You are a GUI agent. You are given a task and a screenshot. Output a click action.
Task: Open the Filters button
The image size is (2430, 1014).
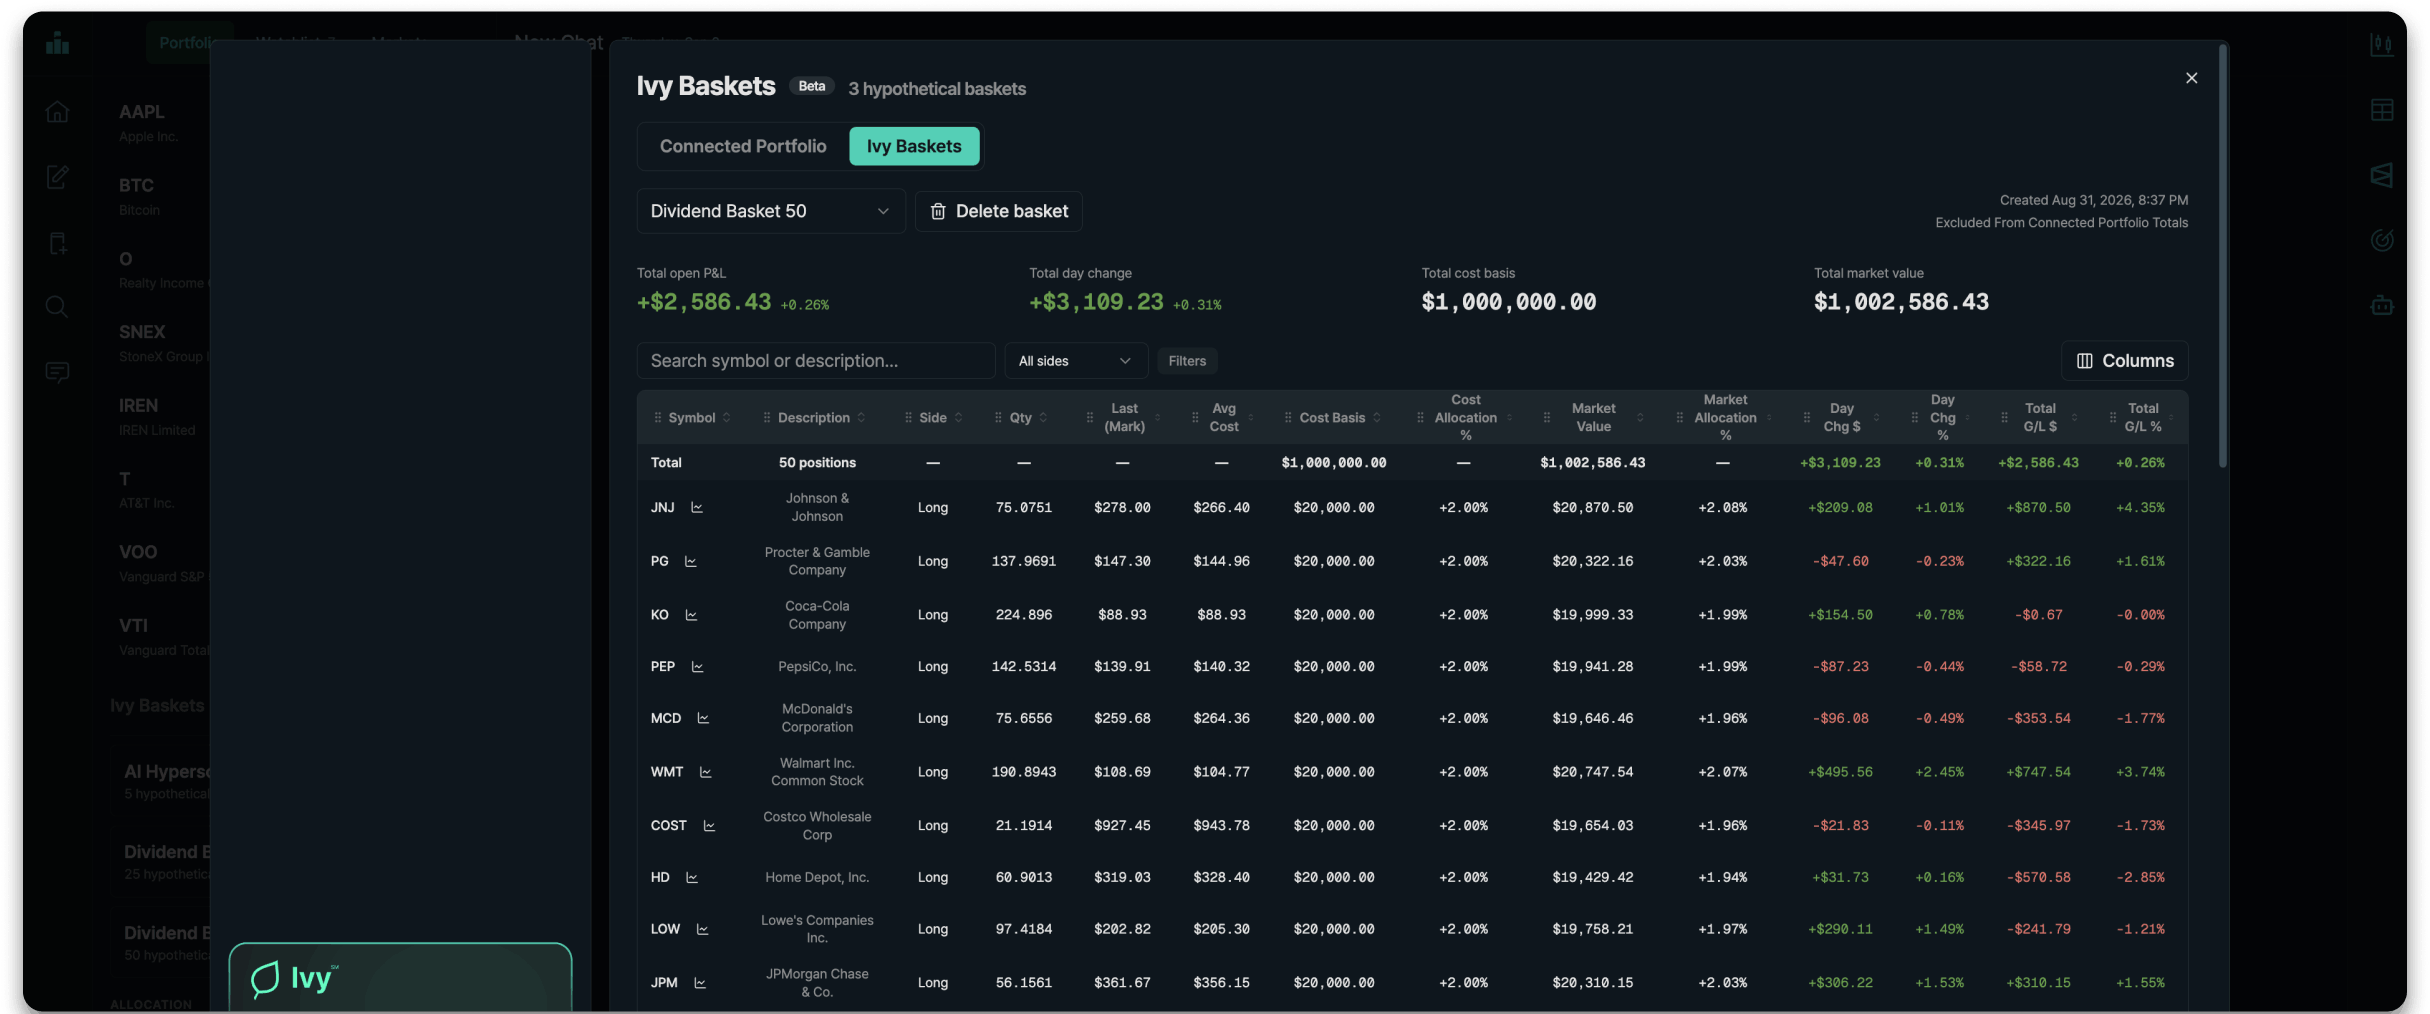(x=1187, y=361)
